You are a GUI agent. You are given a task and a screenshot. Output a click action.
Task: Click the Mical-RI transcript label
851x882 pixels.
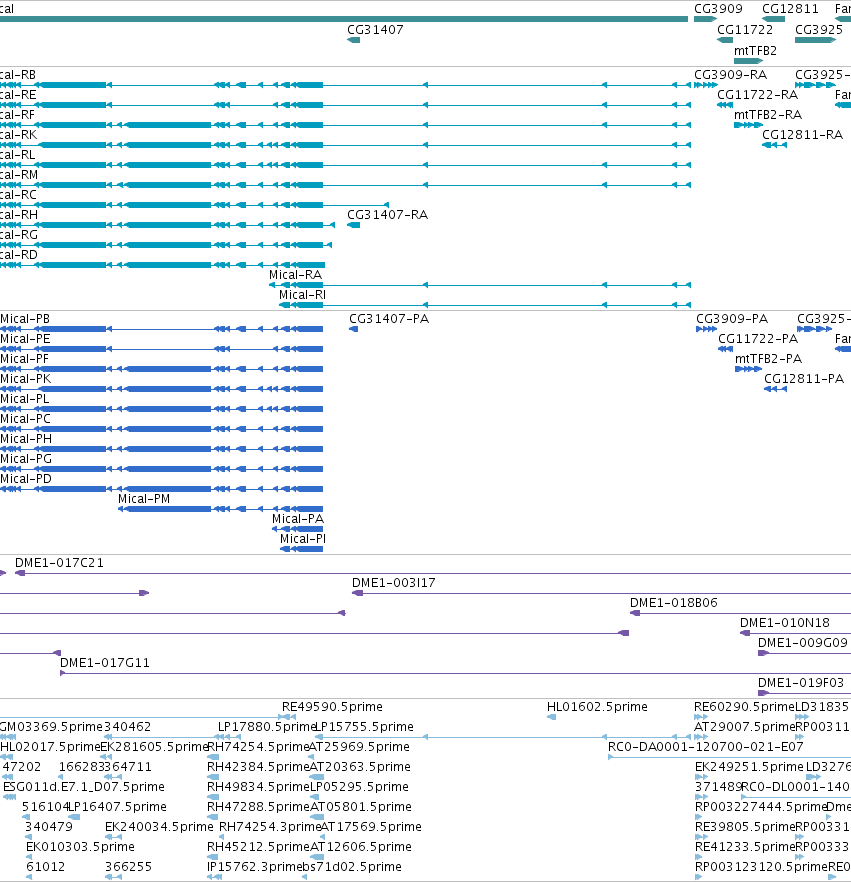pyautogui.click(x=303, y=295)
